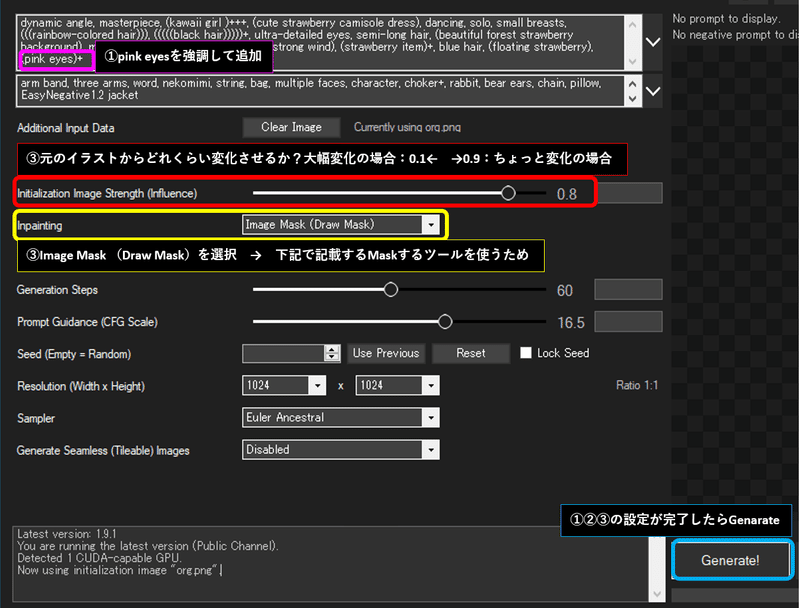Click the 'Additional Input Data' label
This screenshot has width=800, height=608.
pos(66,128)
